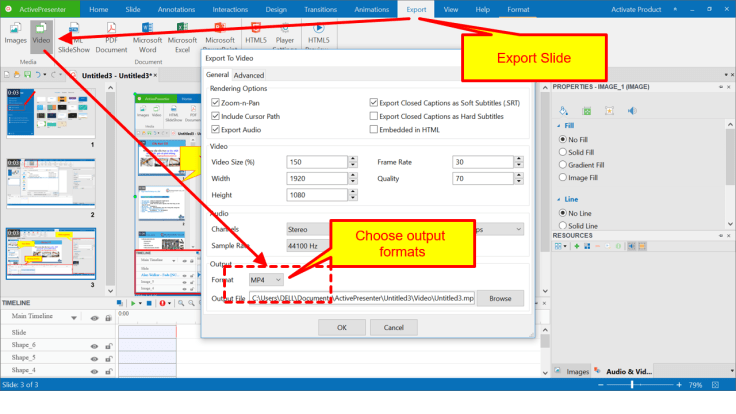
Task: Lock the Main Timeline lock icon
Action: point(108,318)
